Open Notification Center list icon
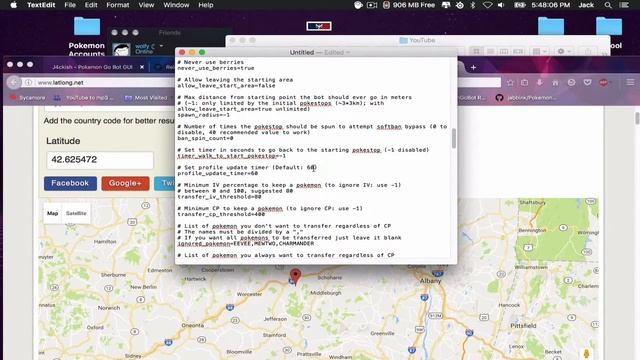Viewport: 640px width, 360px height. coord(624,5)
